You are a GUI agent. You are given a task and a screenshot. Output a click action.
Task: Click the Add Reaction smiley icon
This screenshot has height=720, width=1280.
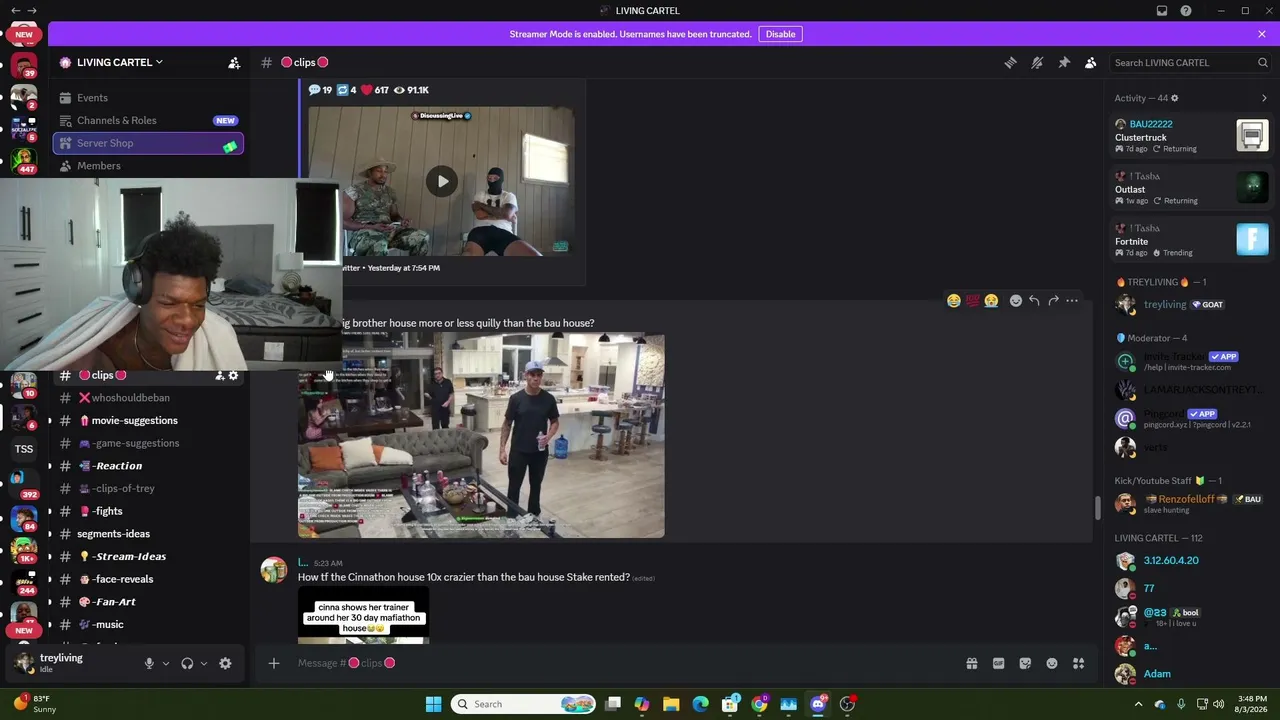(1016, 301)
